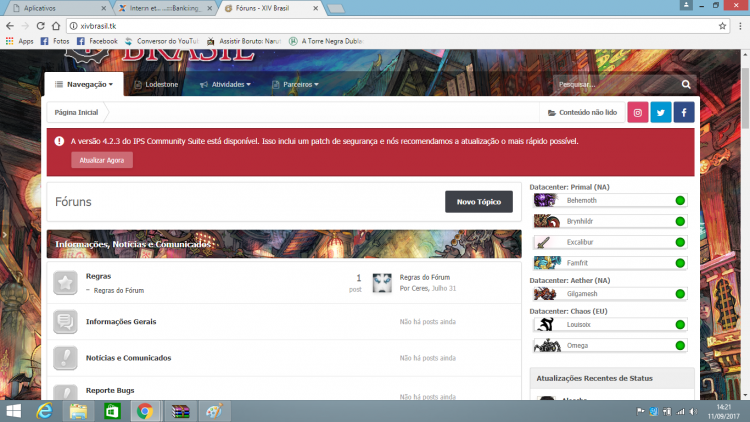
Task: Bookmark this page with star icon
Action: tap(722, 26)
